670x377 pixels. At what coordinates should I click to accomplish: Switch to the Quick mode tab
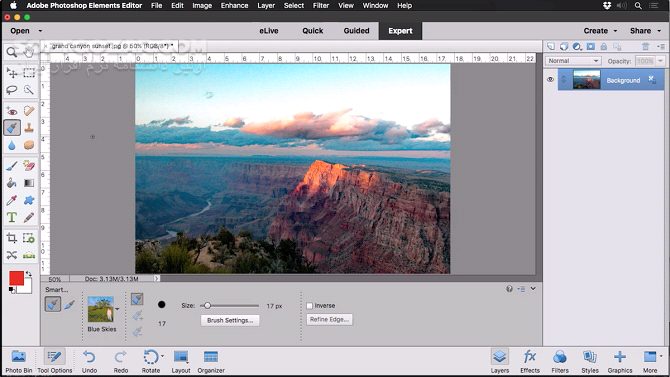pos(313,31)
